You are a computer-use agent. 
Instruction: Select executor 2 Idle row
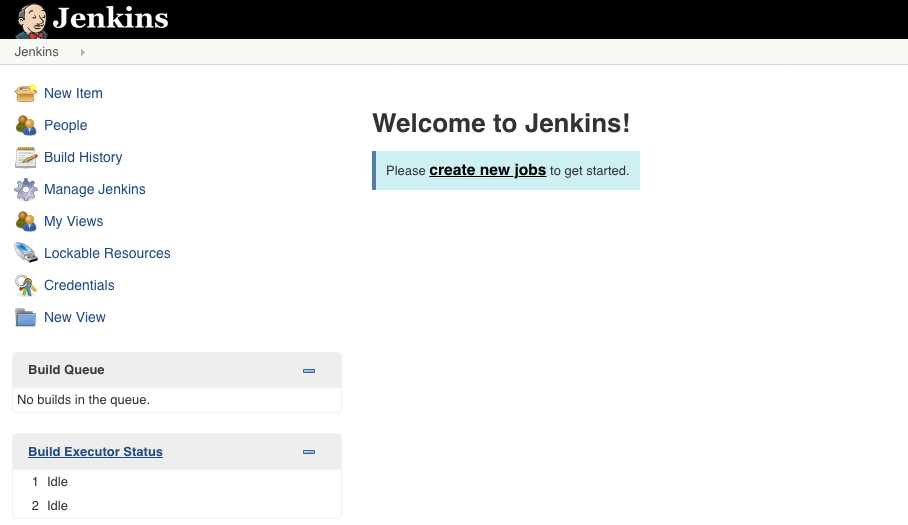[x=177, y=506]
